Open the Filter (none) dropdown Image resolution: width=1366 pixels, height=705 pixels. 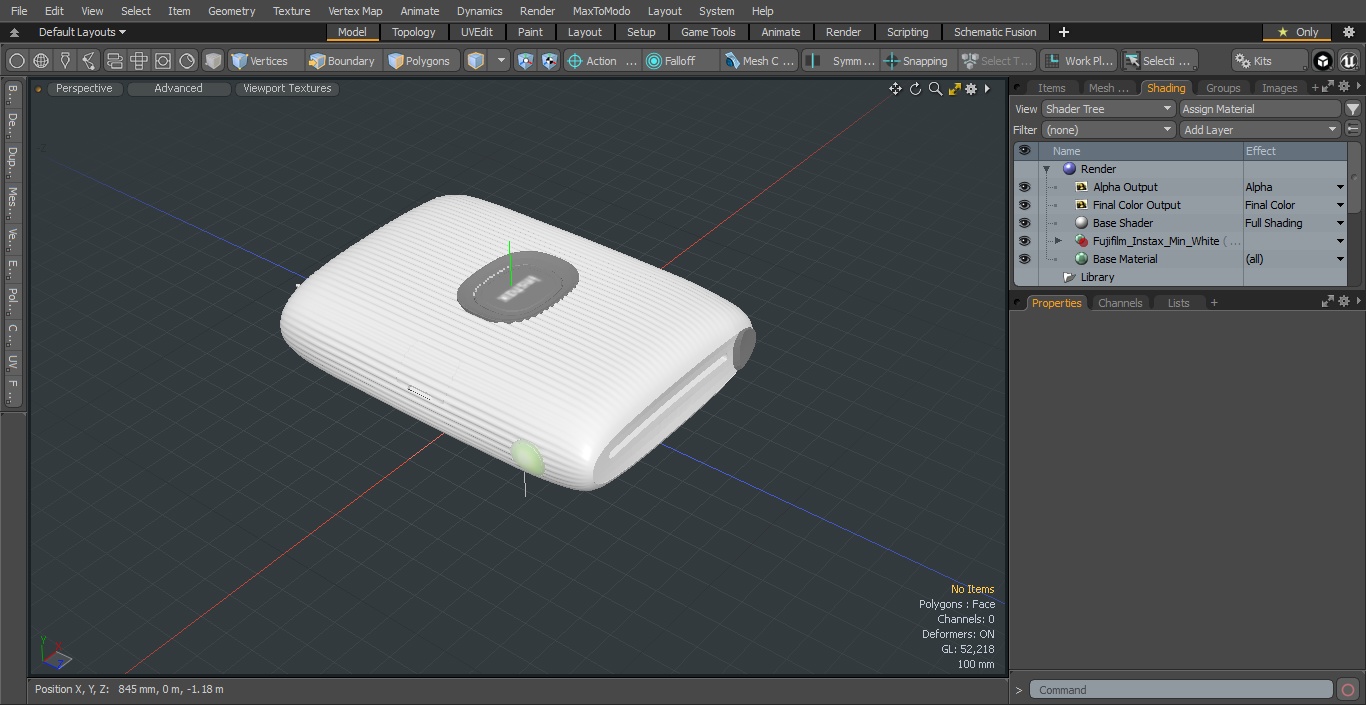click(1107, 130)
